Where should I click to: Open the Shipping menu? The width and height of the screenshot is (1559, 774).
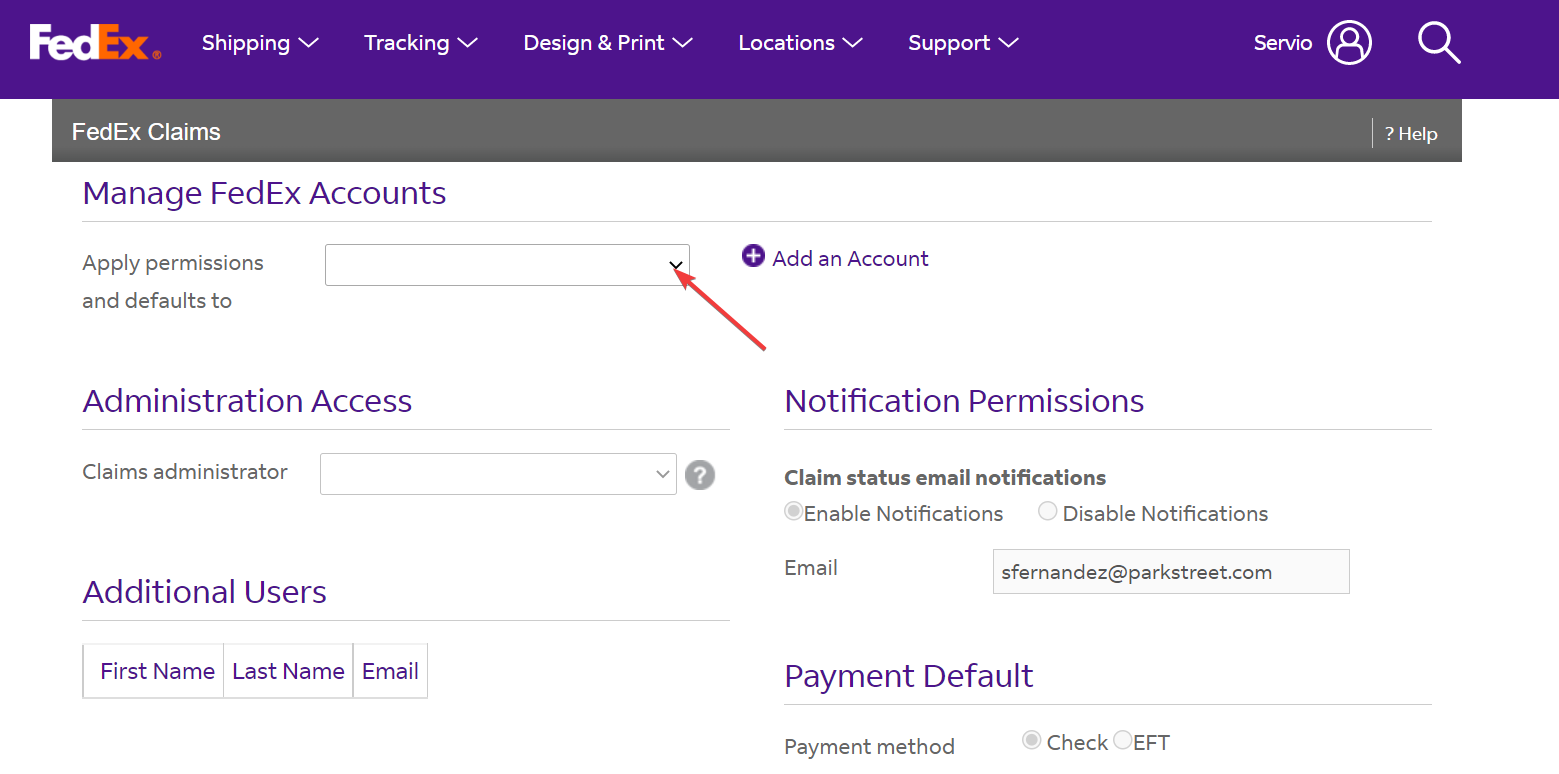[x=260, y=43]
